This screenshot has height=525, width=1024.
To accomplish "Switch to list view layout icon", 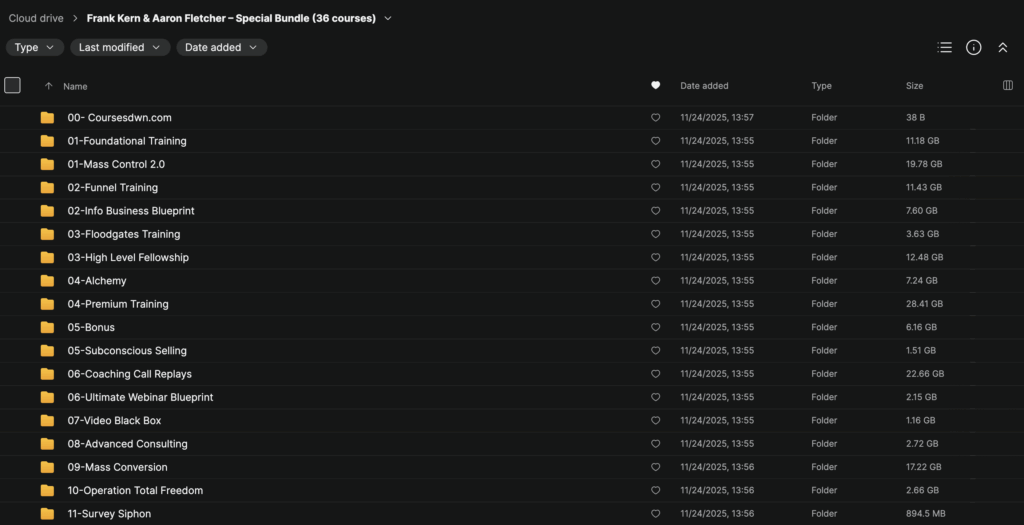I will pyautogui.click(x=945, y=47).
